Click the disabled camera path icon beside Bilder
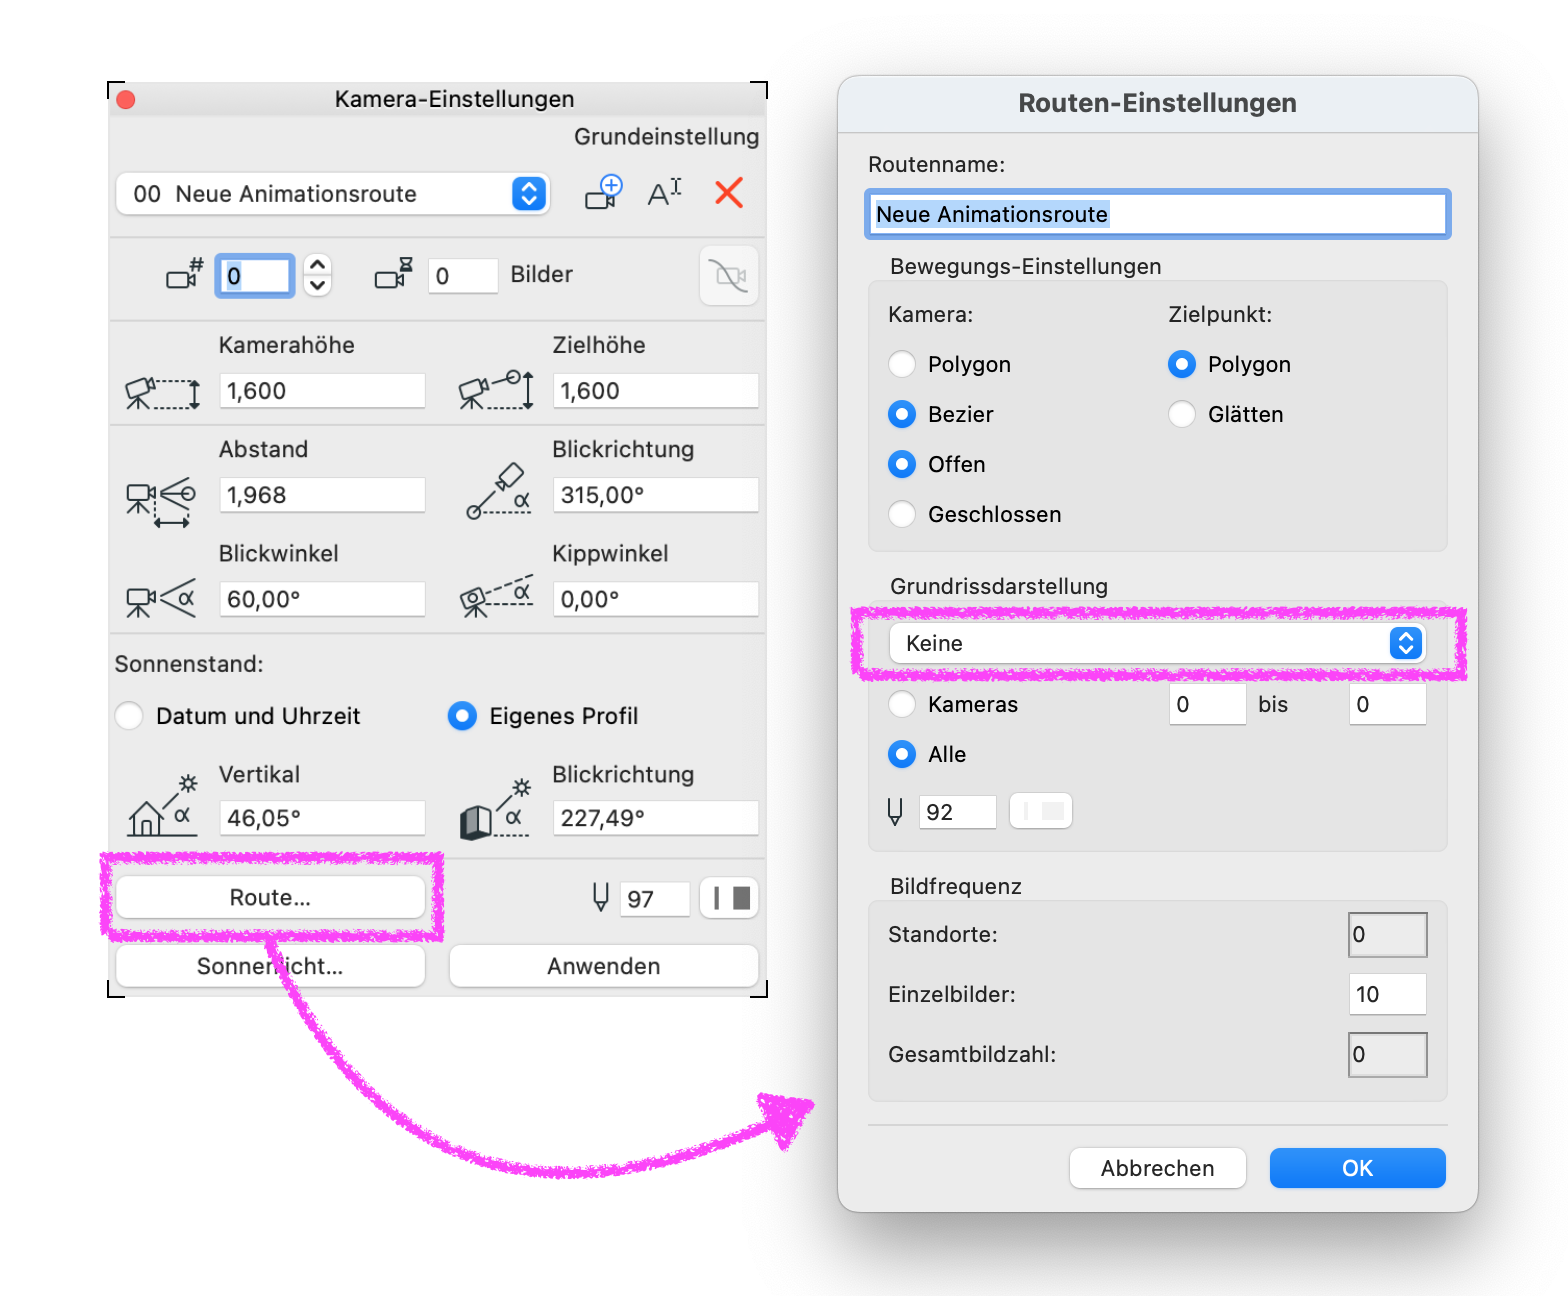Image resolution: width=1568 pixels, height=1296 pixels. [x=729, y=275]
